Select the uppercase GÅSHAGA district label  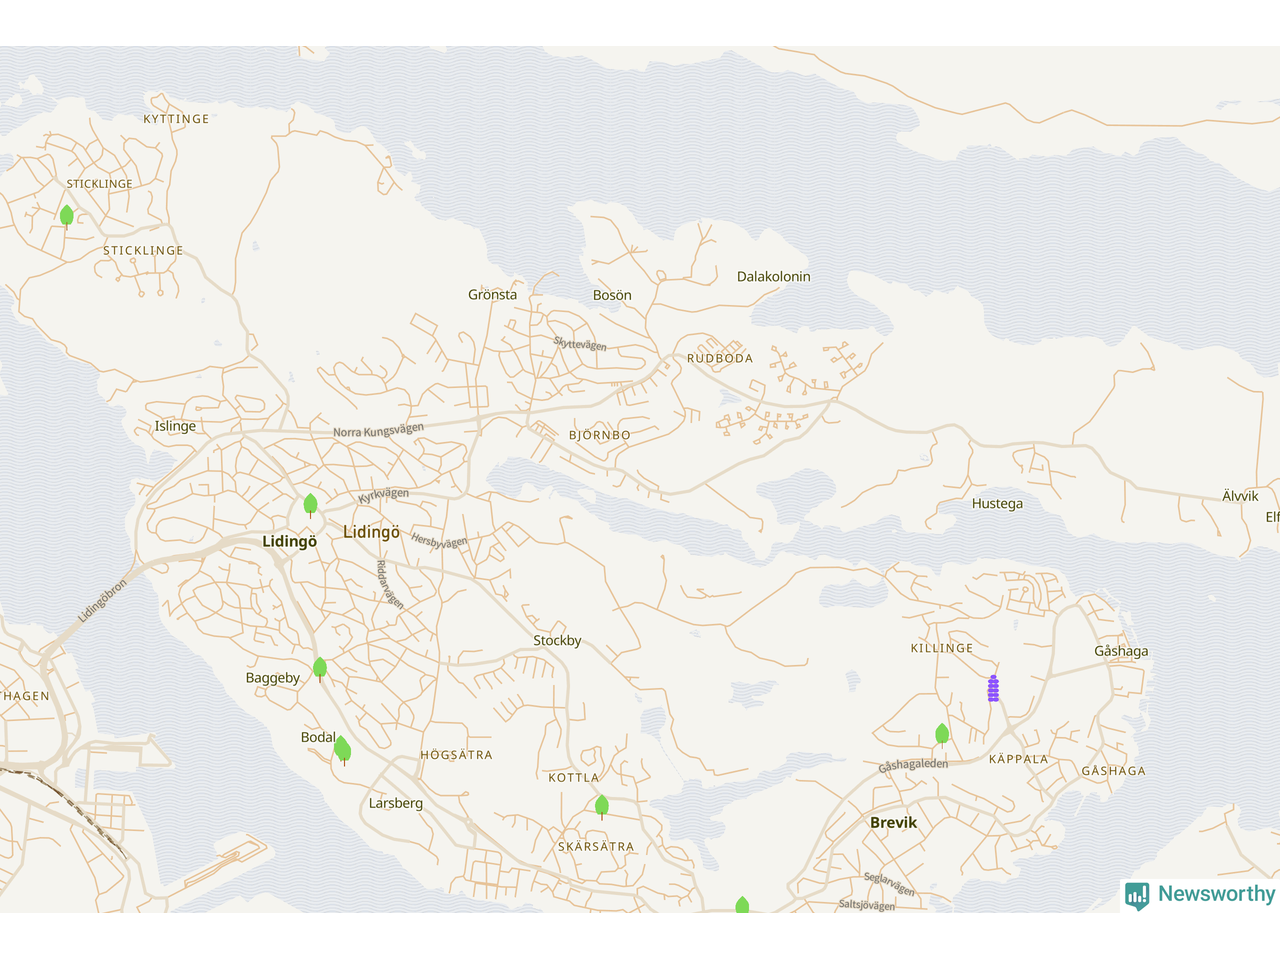(1114, 771)
